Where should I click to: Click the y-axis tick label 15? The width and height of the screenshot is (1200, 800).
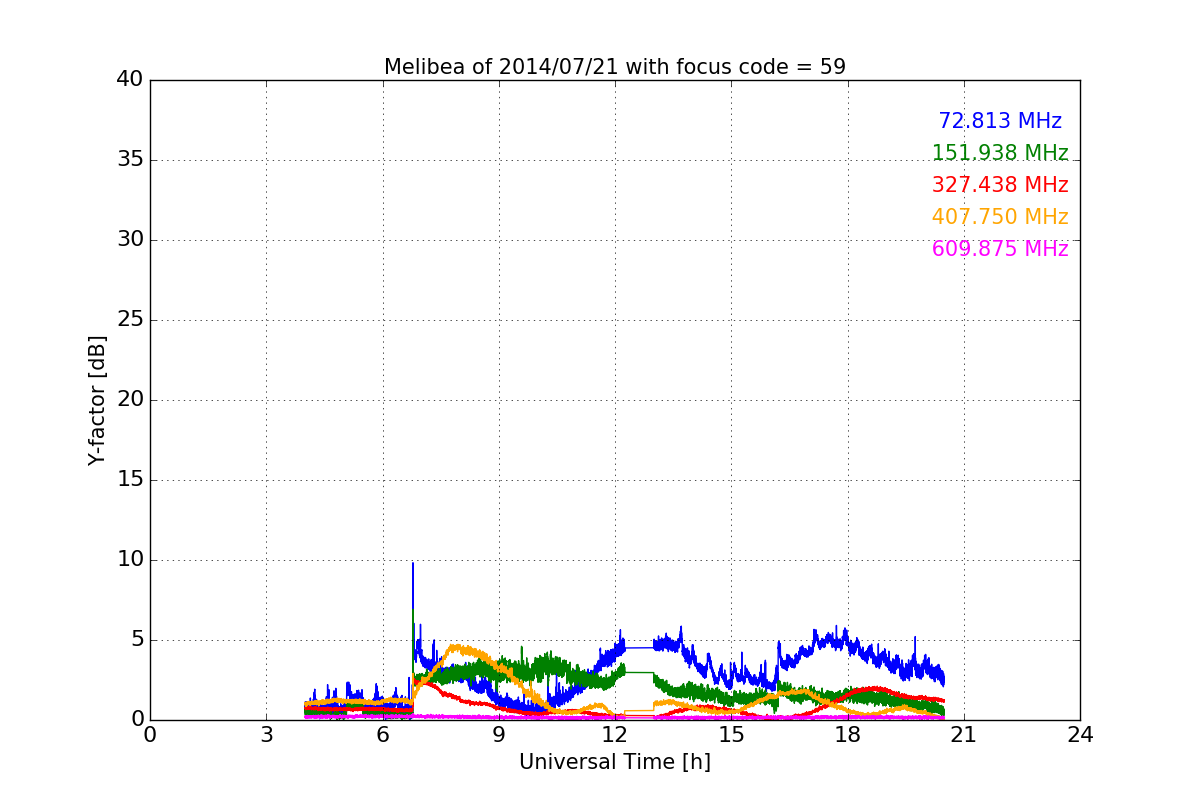pyautogui.click(x=130, y=480)
